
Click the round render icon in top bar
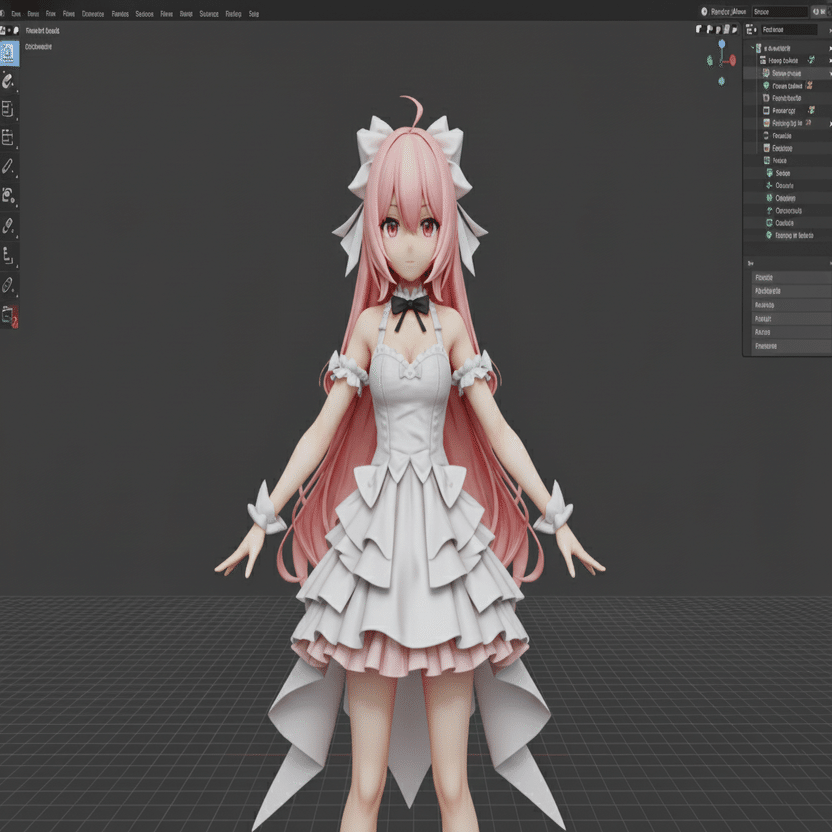(704, 11)
